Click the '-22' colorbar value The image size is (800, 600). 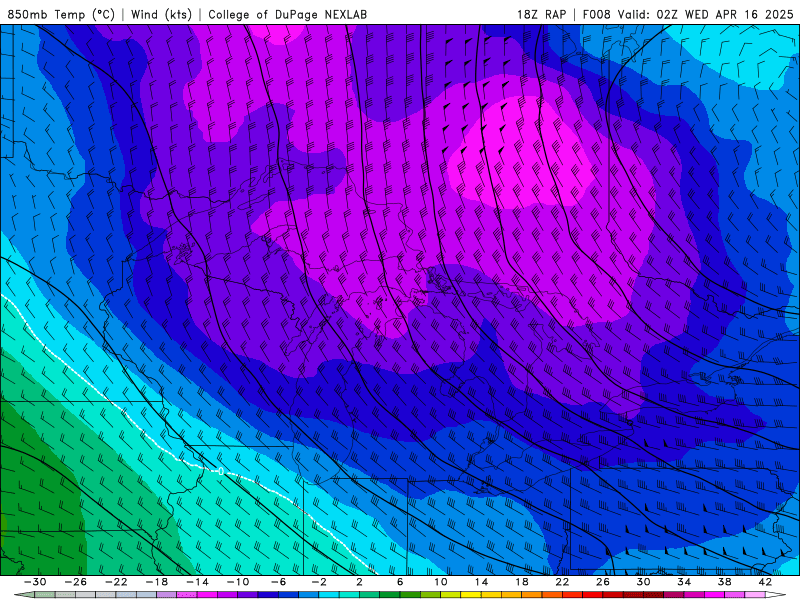click(116, 582)
